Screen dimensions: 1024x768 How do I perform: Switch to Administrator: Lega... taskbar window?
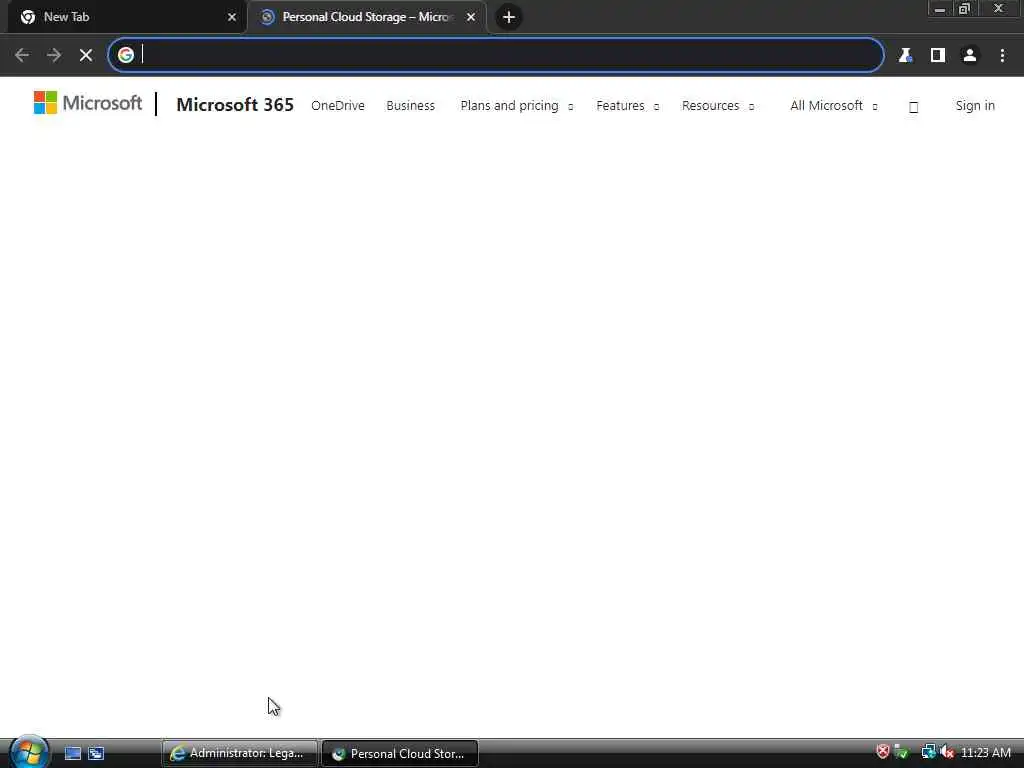240,754
